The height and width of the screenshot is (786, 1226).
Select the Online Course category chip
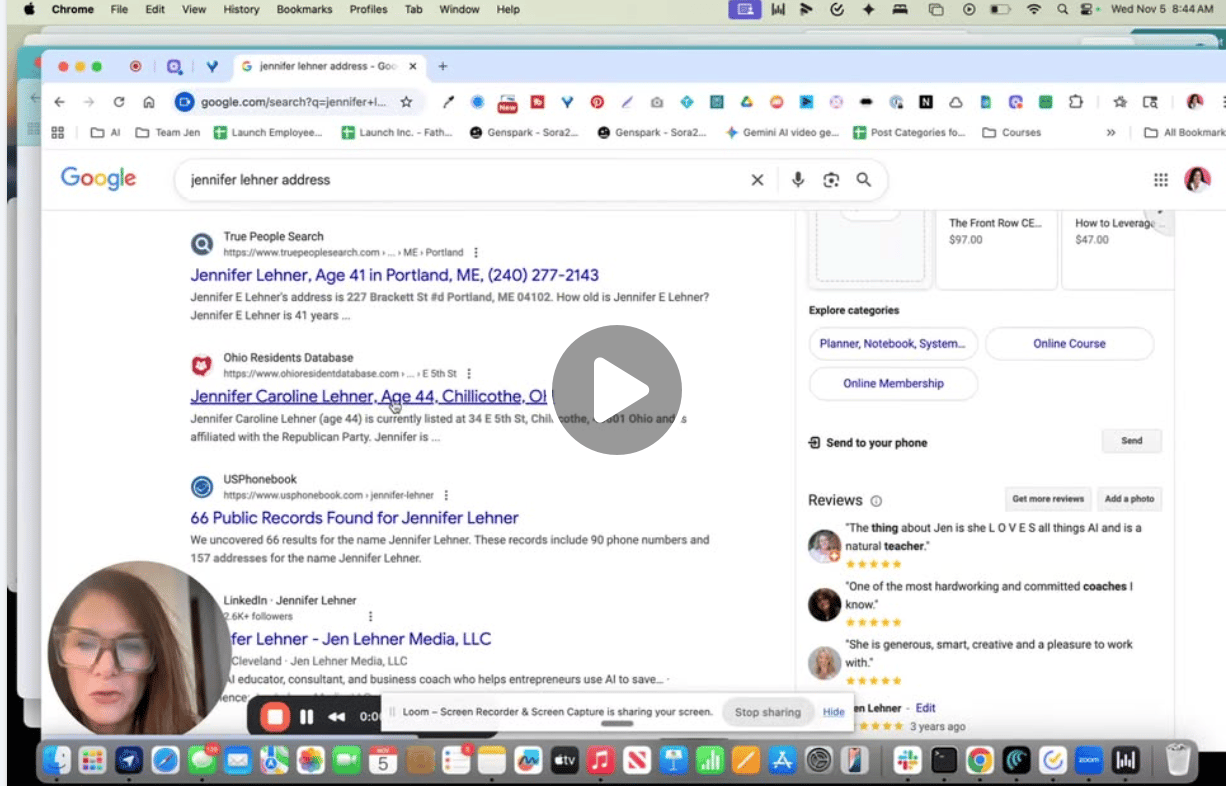1069,343
